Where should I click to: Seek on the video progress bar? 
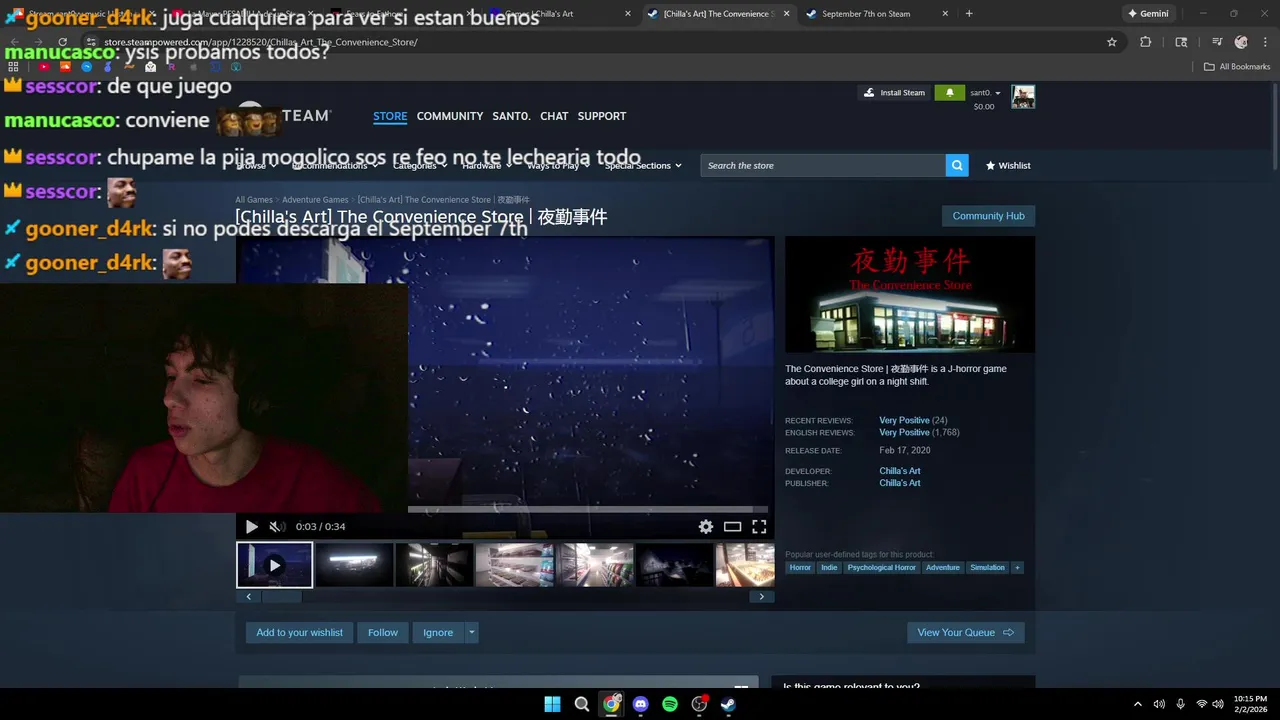click(x=587, y=509)
